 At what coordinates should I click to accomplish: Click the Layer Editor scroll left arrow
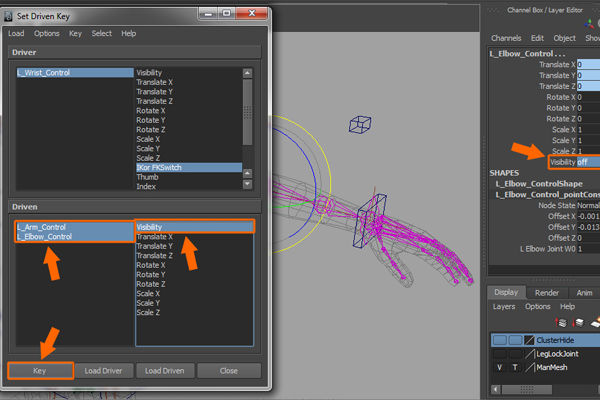tap(496, 390)
